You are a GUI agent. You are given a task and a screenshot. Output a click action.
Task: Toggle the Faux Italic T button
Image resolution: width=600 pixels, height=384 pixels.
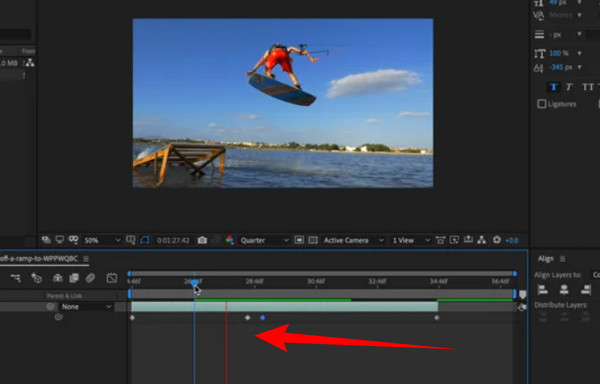click(x=569, y=87)
